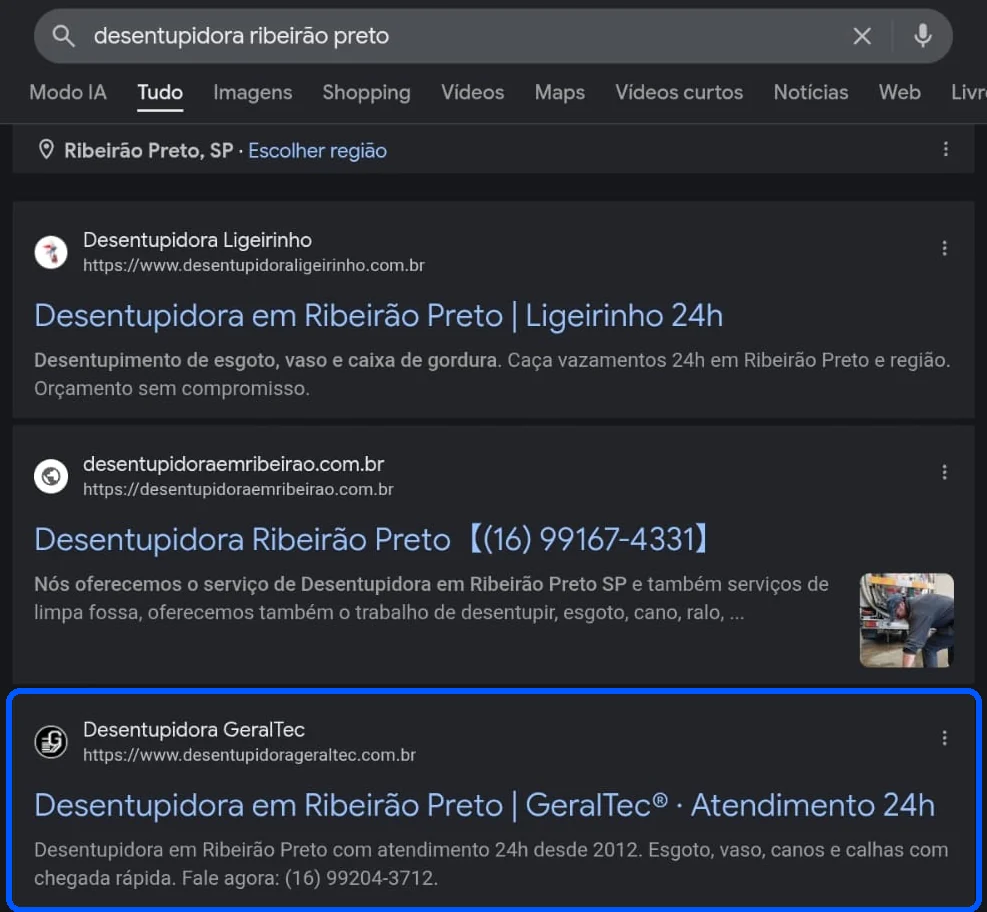The image size is (987, 912).
Task: Click the Desentupidora Ligeirinho site name
Action: click(x=198, y=240)
